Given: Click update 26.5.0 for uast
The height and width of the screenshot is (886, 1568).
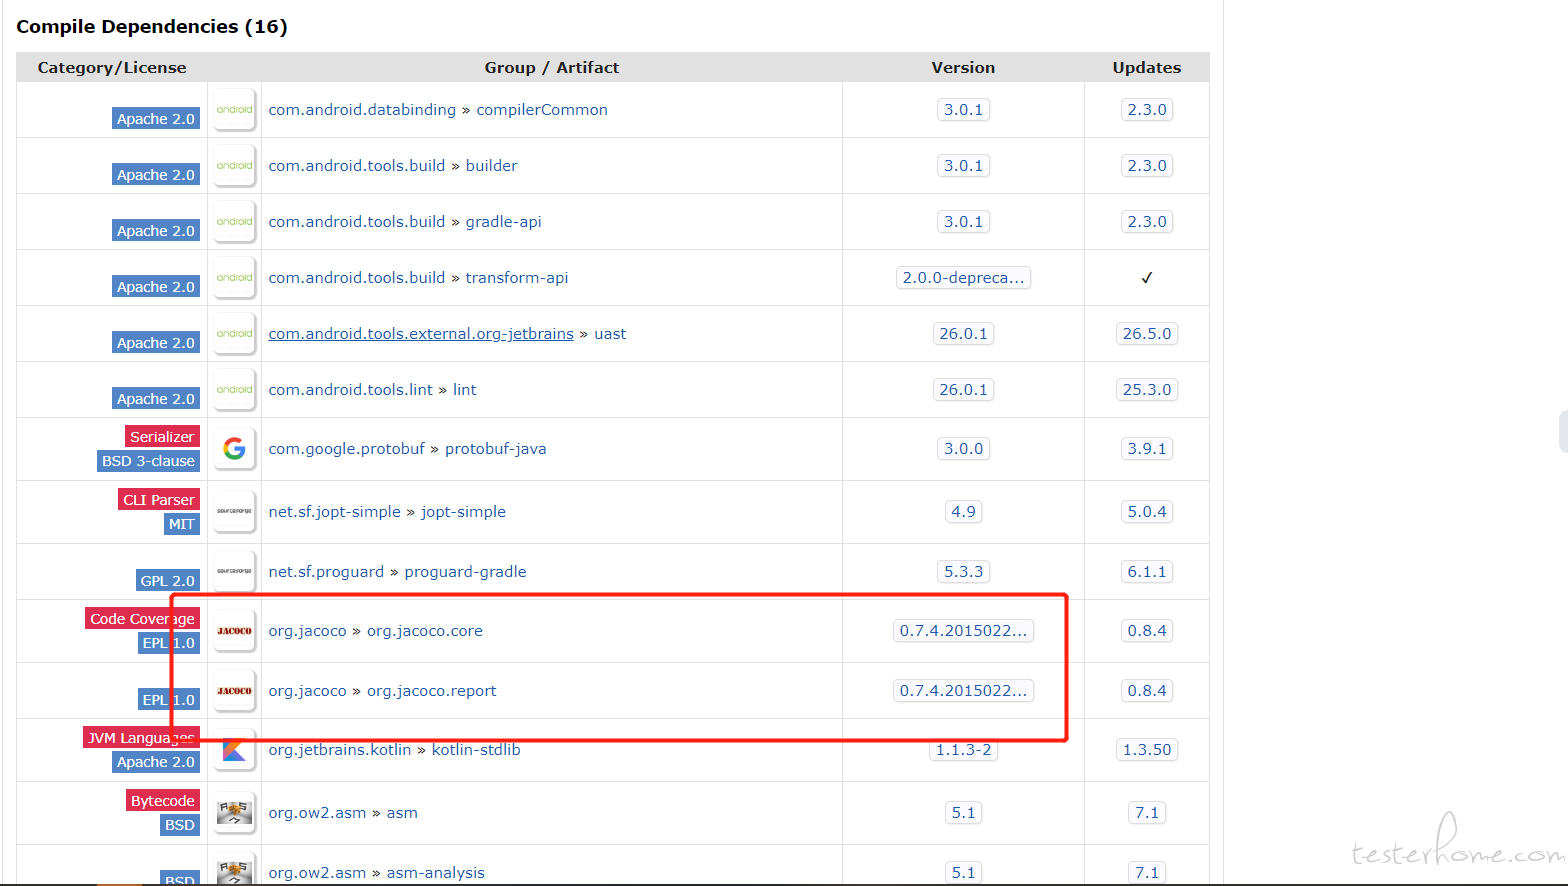Looking at the screenshot, I should 1147,334.
